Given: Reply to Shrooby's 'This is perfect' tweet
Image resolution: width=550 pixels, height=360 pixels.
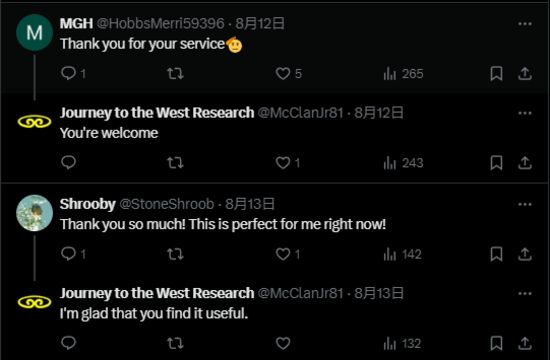Looking at the screenshot, I should click(x=73, y=254).
